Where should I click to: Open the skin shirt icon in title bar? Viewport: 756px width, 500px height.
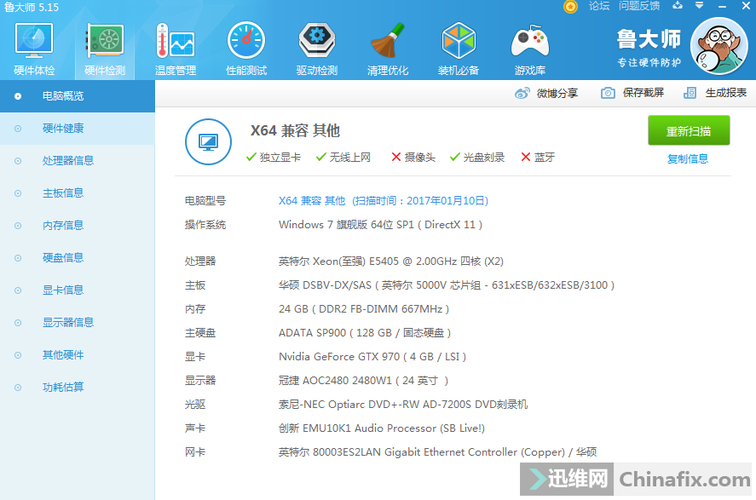(x=678, y=6)
